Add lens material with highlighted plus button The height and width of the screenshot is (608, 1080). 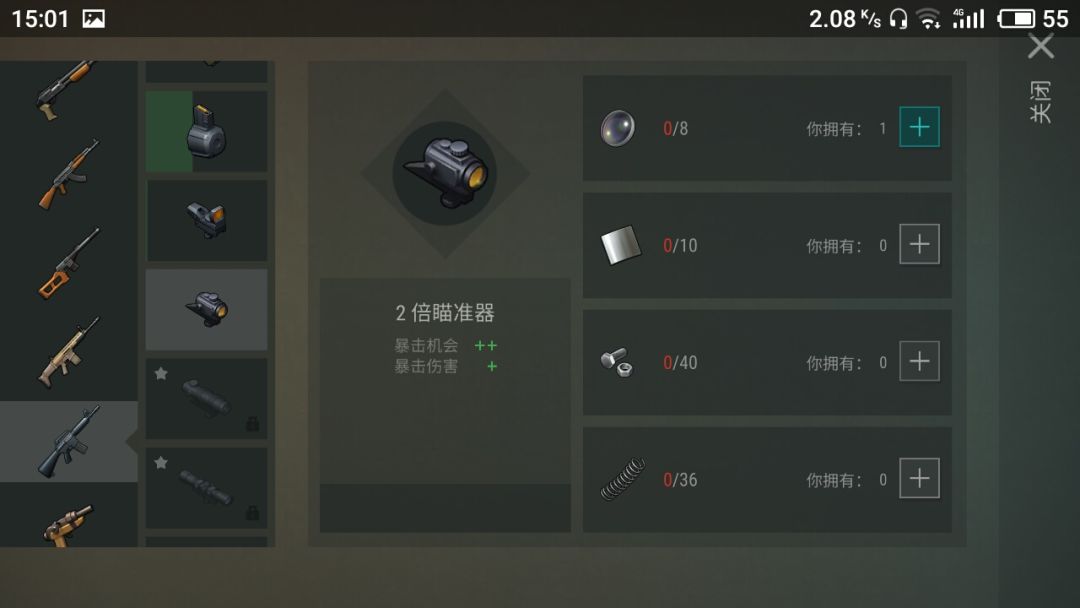[920, 127]
